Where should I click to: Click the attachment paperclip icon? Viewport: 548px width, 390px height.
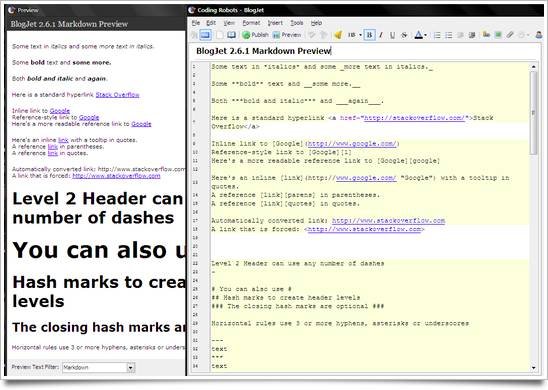510,35
